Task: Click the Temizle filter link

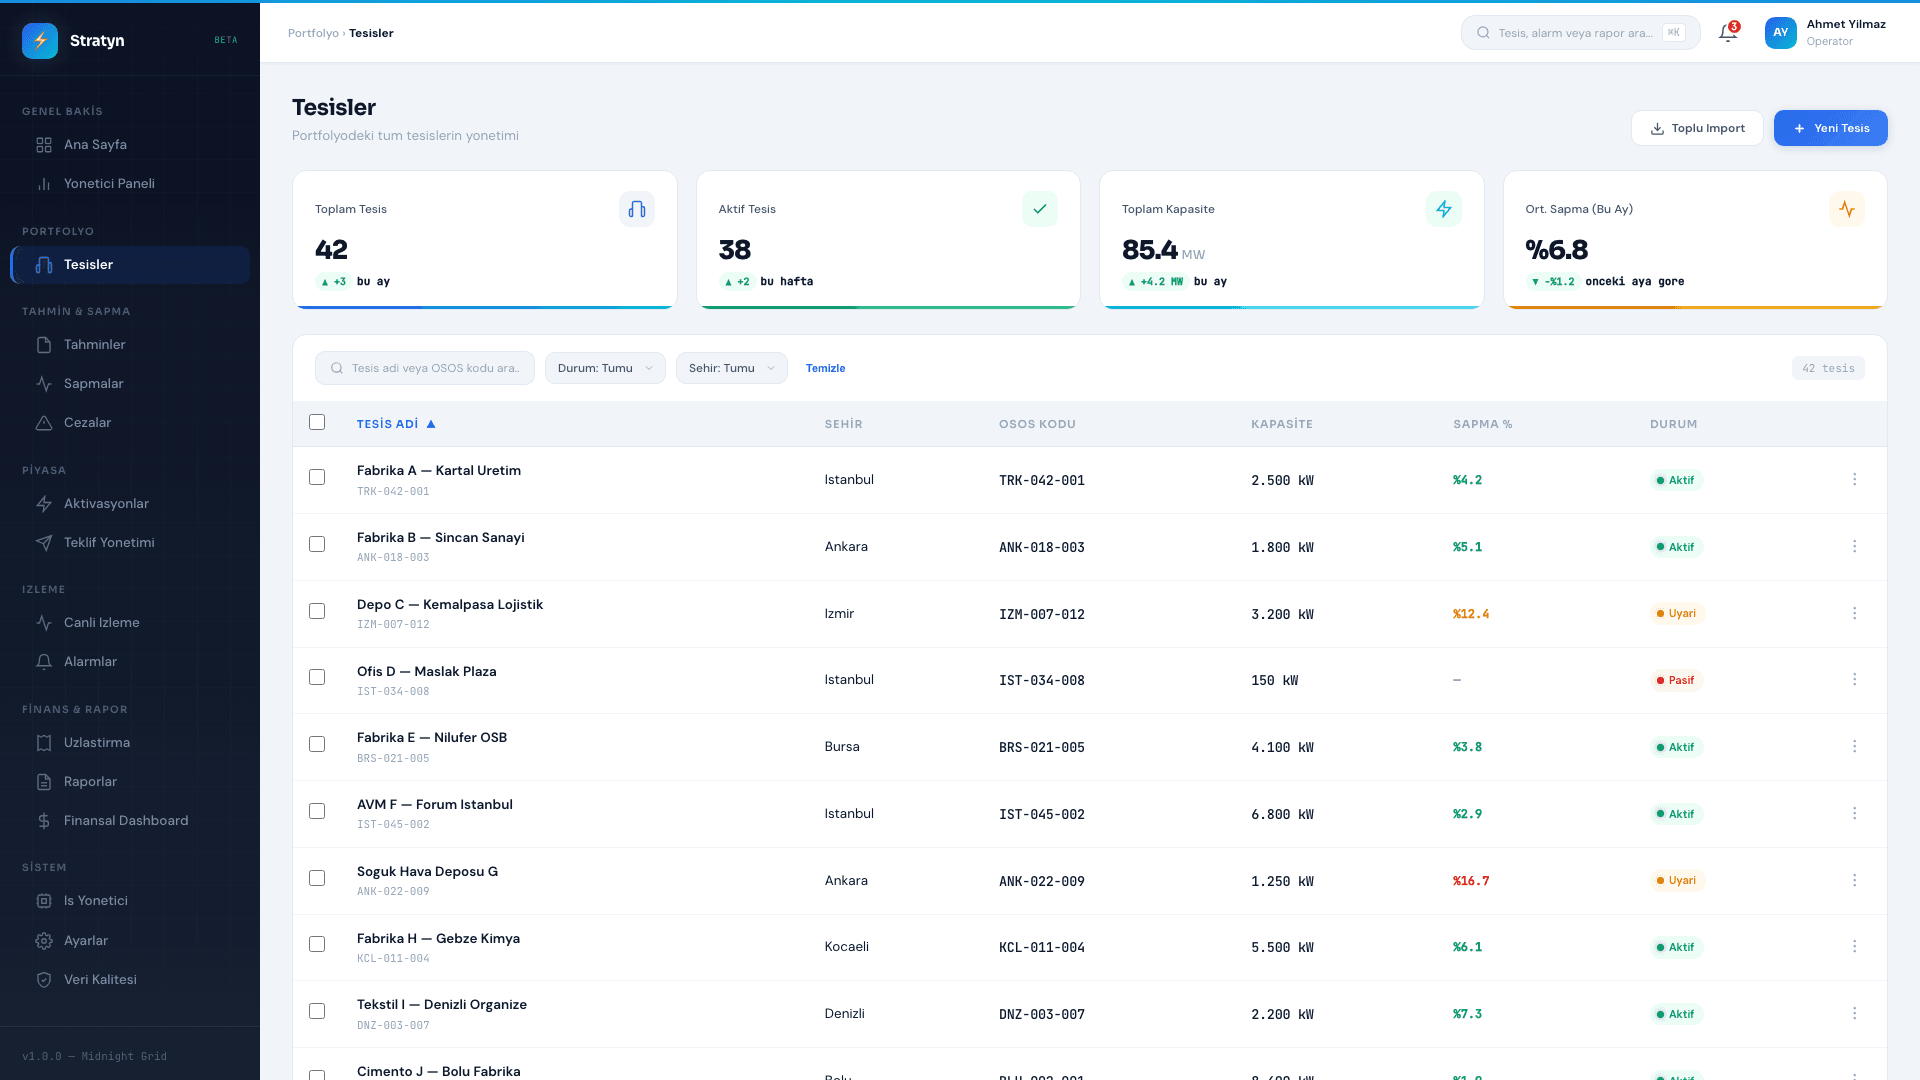Action: pos(825,368)
